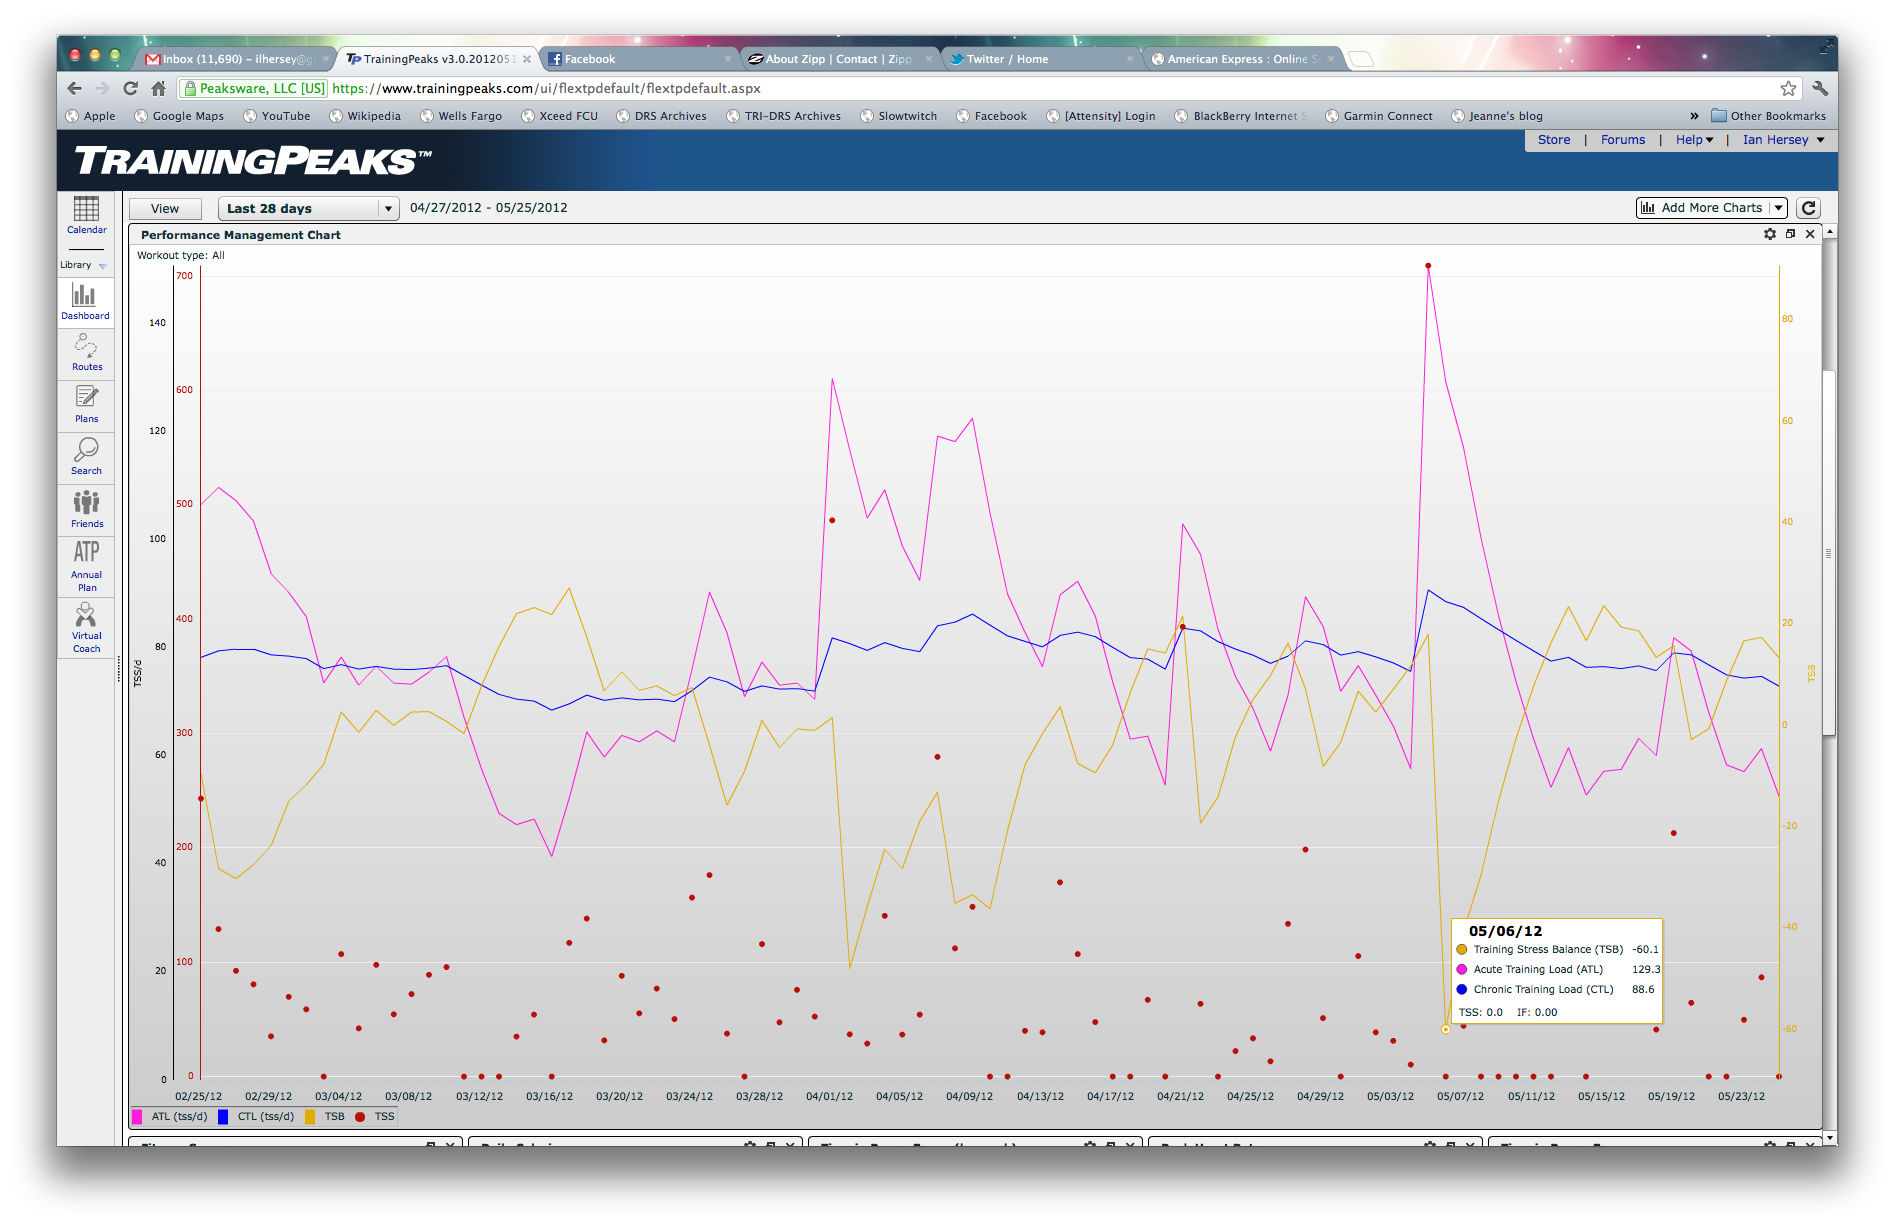Open the Annual Plan (ATP)
The image size is (1895, 1225).
86,565
